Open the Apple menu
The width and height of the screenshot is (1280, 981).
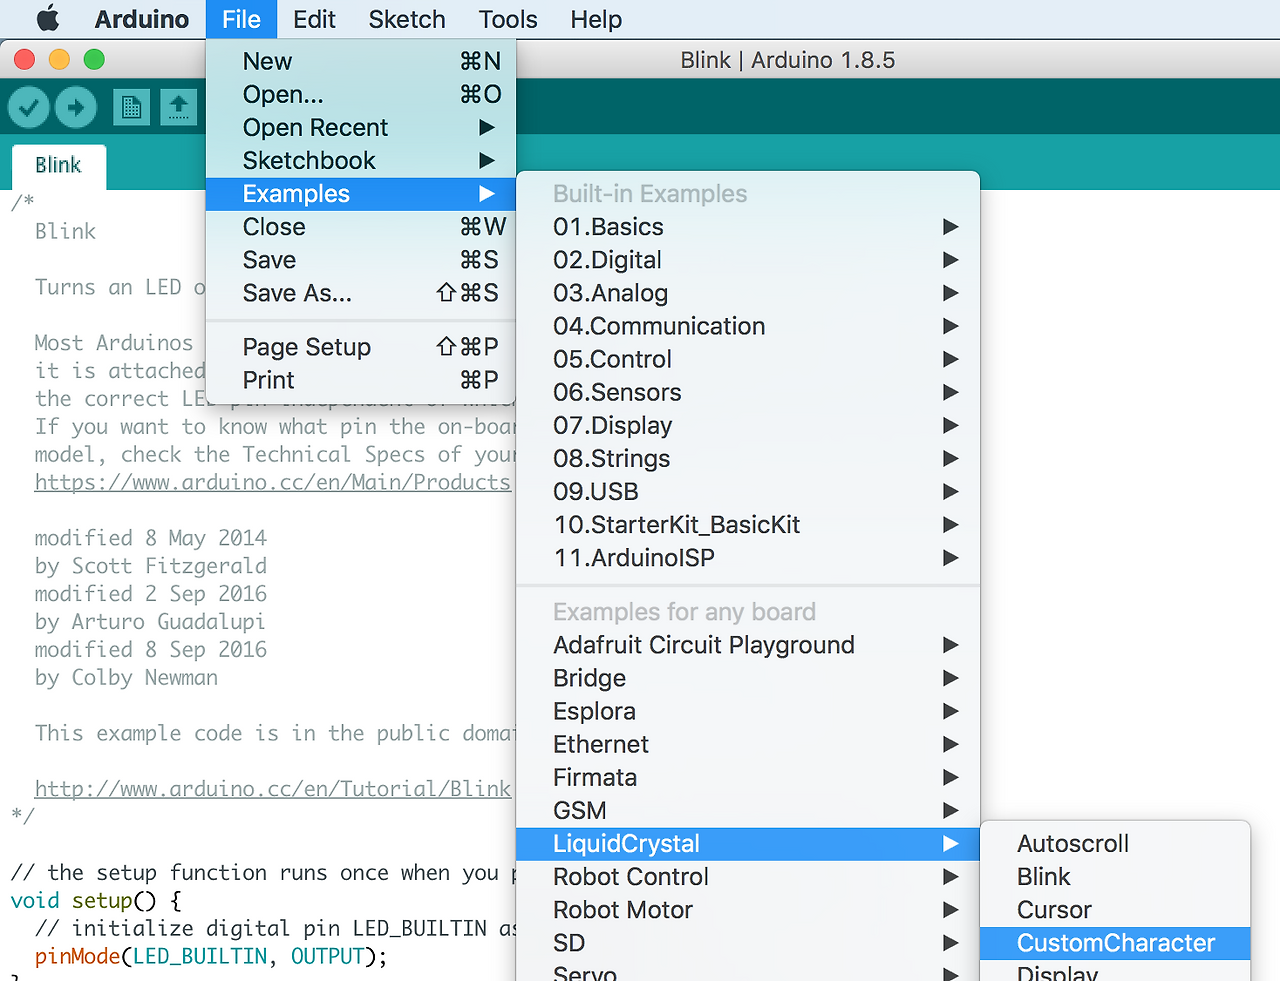tap(47, 19)
